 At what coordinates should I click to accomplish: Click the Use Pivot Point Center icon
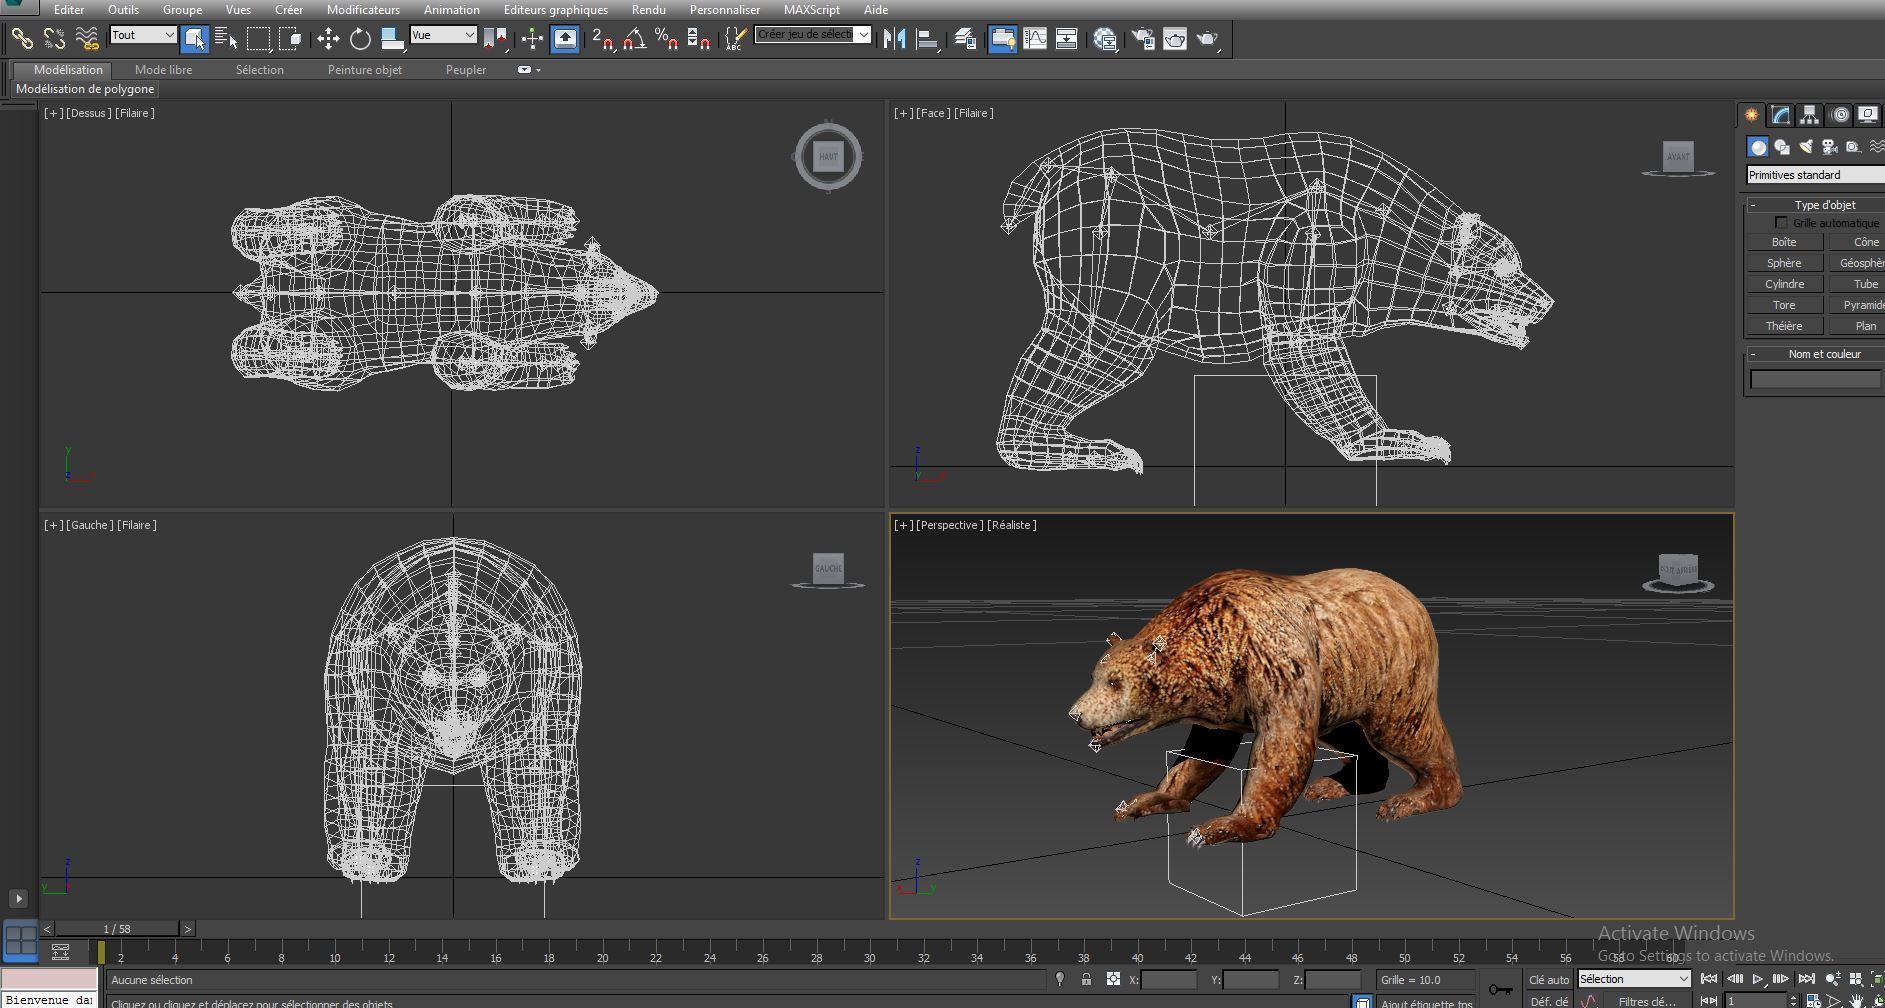495,39
